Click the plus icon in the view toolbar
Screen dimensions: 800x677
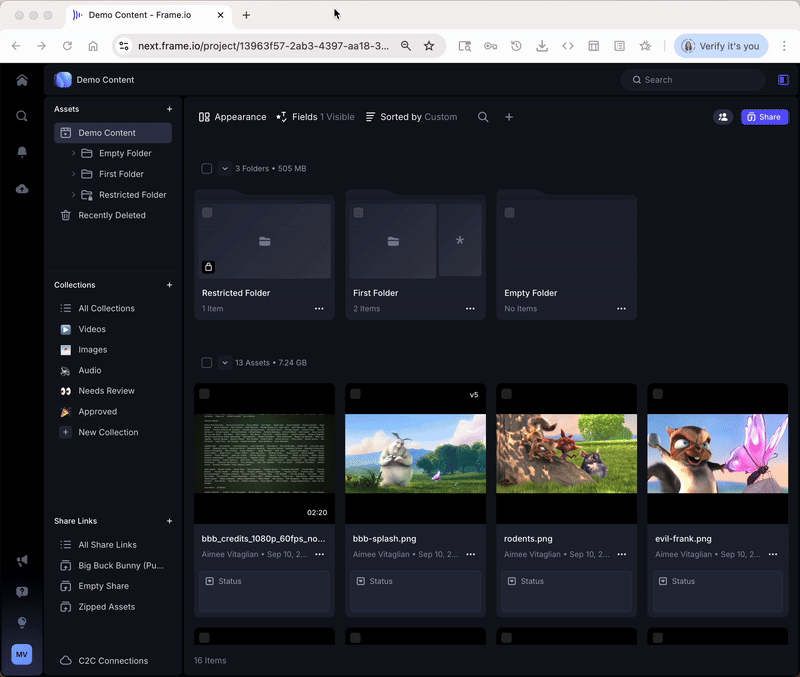tap(509, 117)
